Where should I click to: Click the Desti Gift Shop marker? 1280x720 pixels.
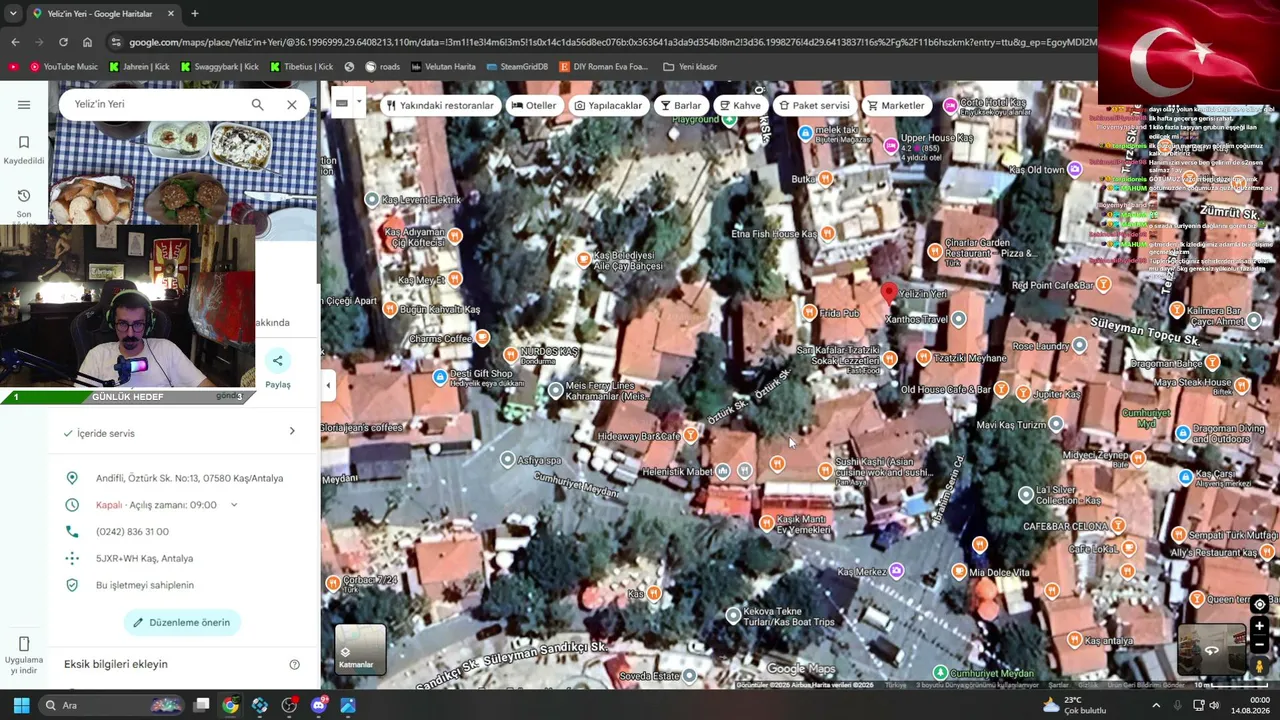439,377
